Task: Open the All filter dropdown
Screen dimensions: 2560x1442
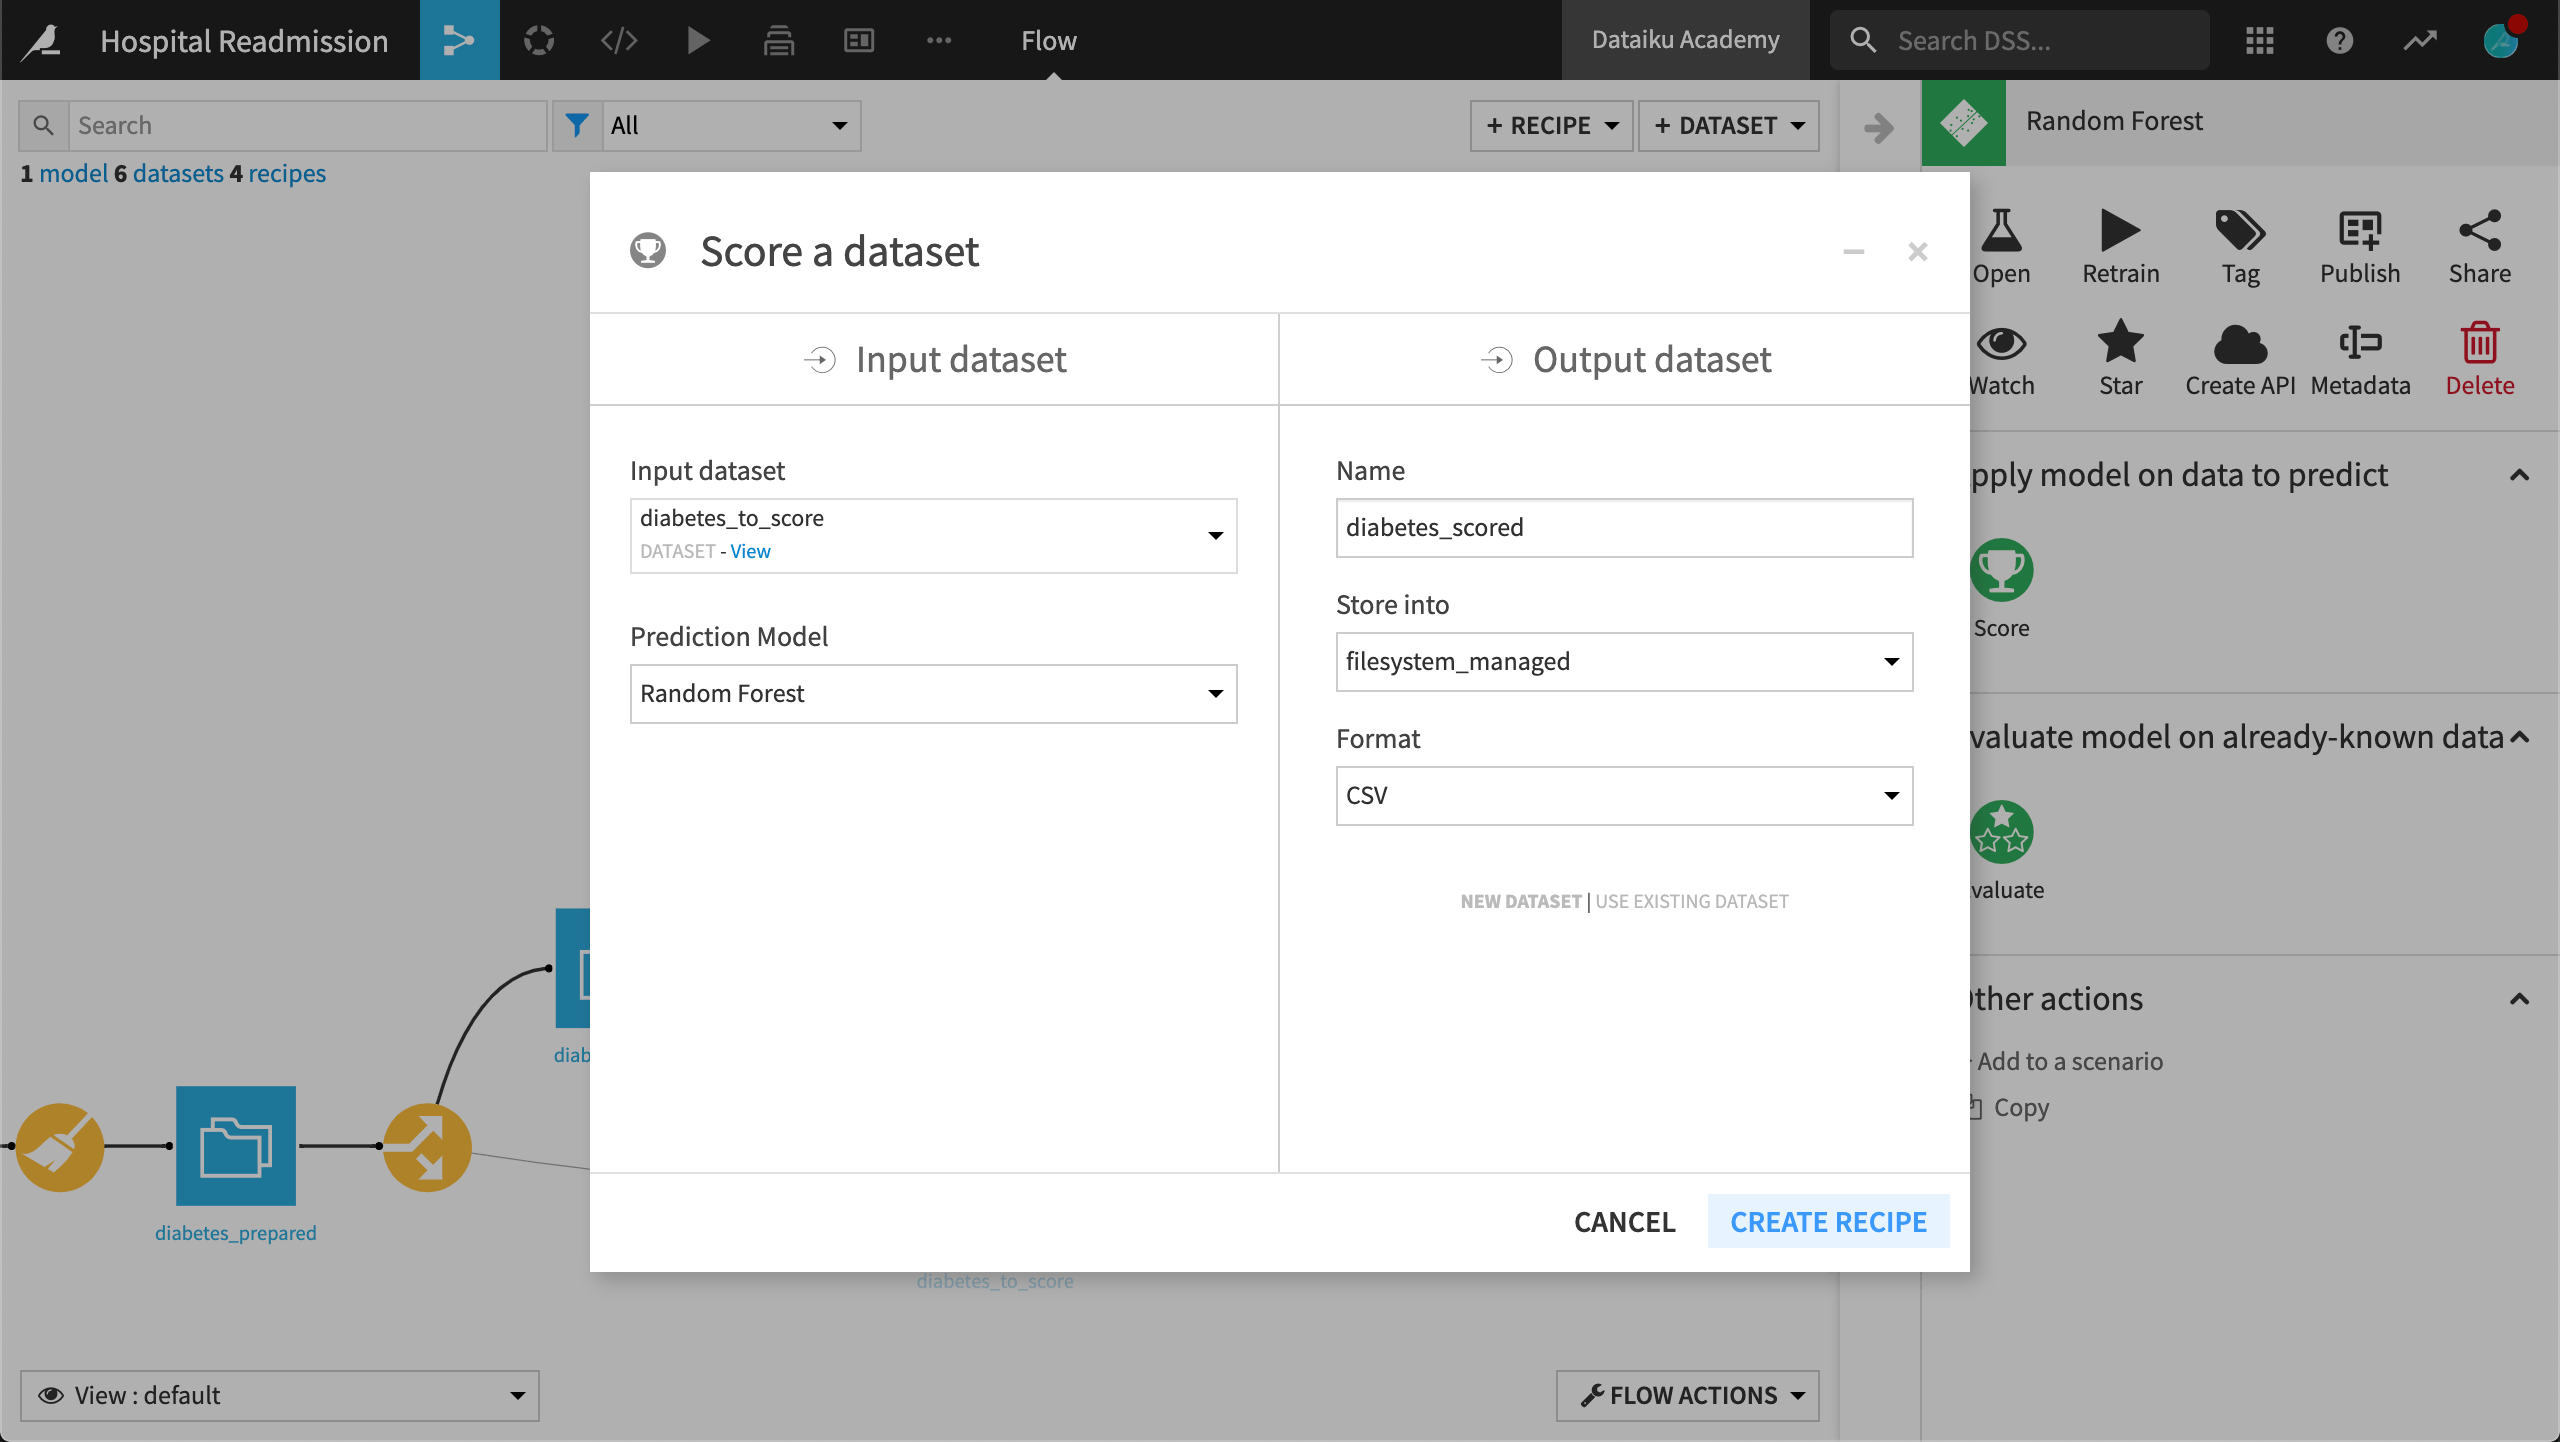Action: point(731,125)
